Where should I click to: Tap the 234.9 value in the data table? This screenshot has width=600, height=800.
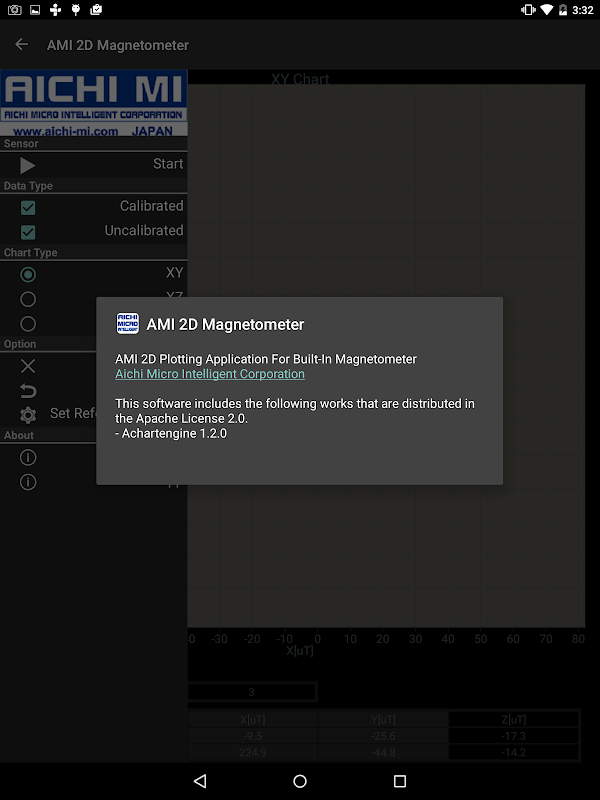(x=253, y=752)
